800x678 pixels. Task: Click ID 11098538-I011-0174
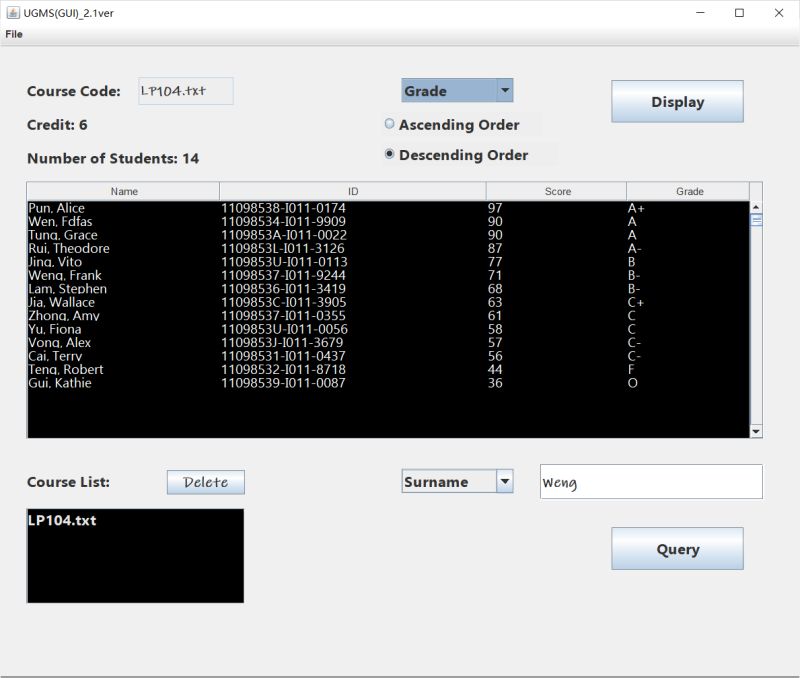coord(283,208)
